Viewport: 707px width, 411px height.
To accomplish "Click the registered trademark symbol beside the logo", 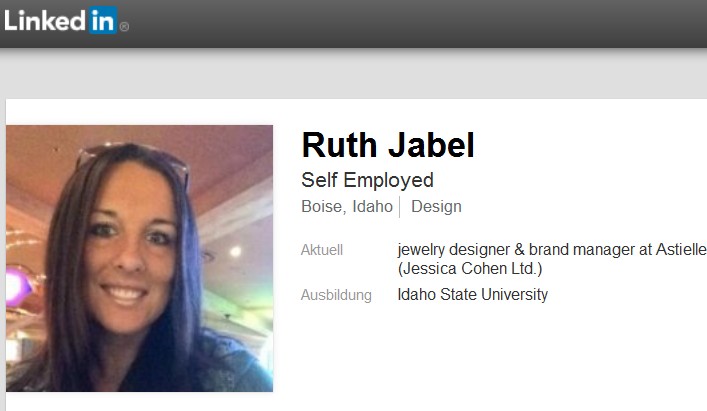I will point(124,27).
